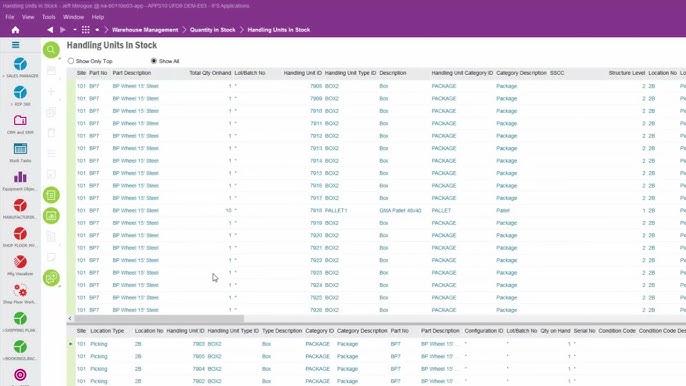Open the View menu

pos(28,17)
